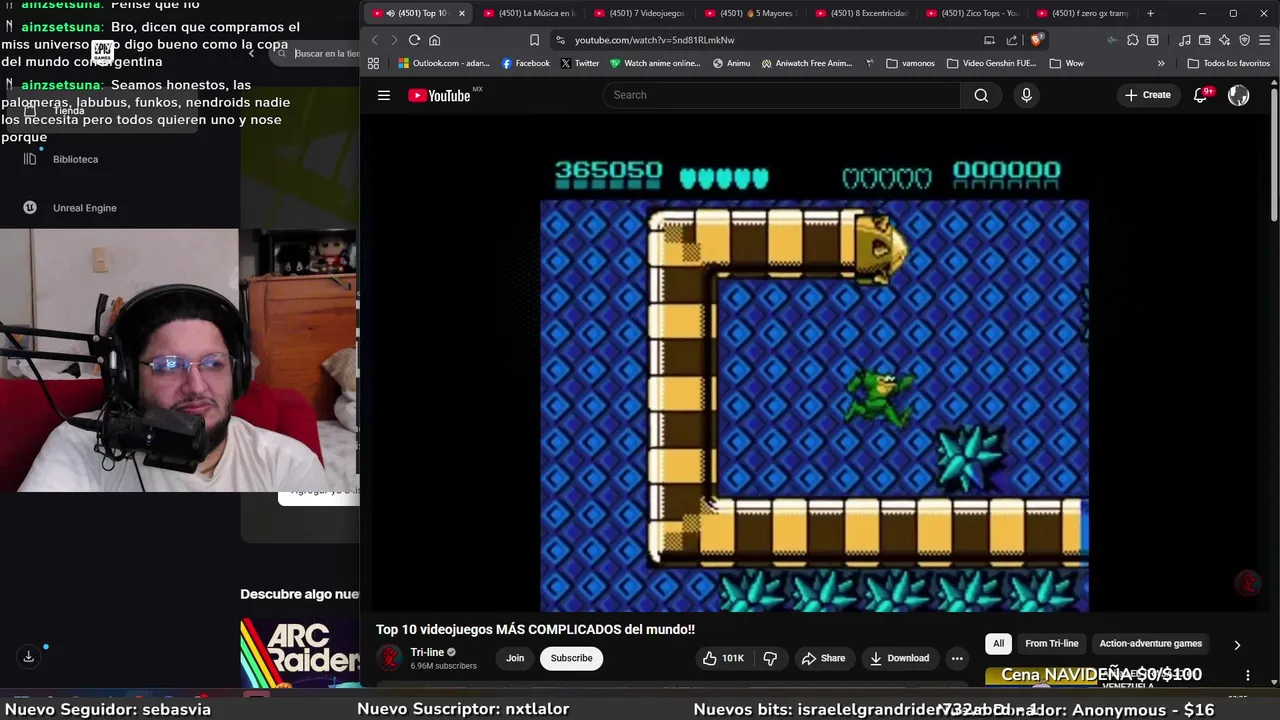Switch to the Zico Tops tab

coord(974,13)
